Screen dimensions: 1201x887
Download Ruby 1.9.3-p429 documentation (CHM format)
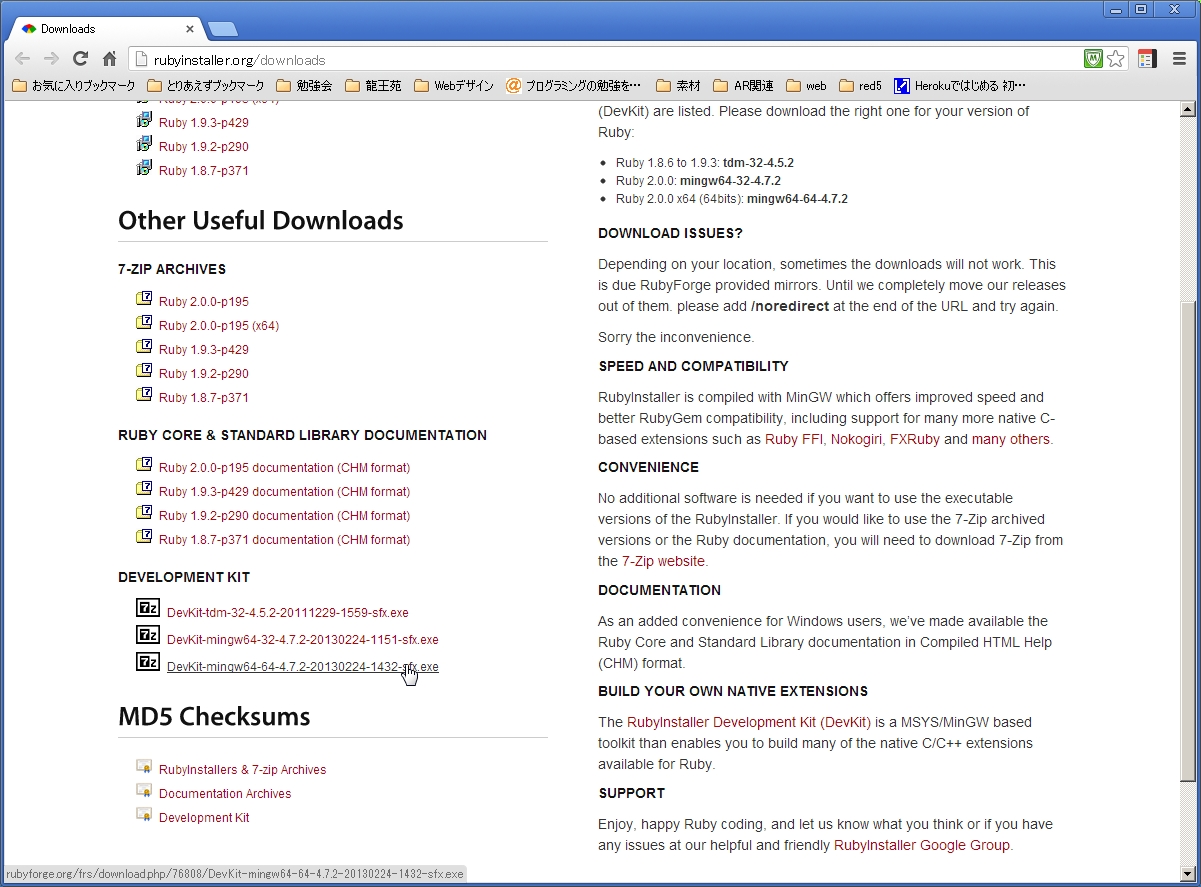pos(284,492)
